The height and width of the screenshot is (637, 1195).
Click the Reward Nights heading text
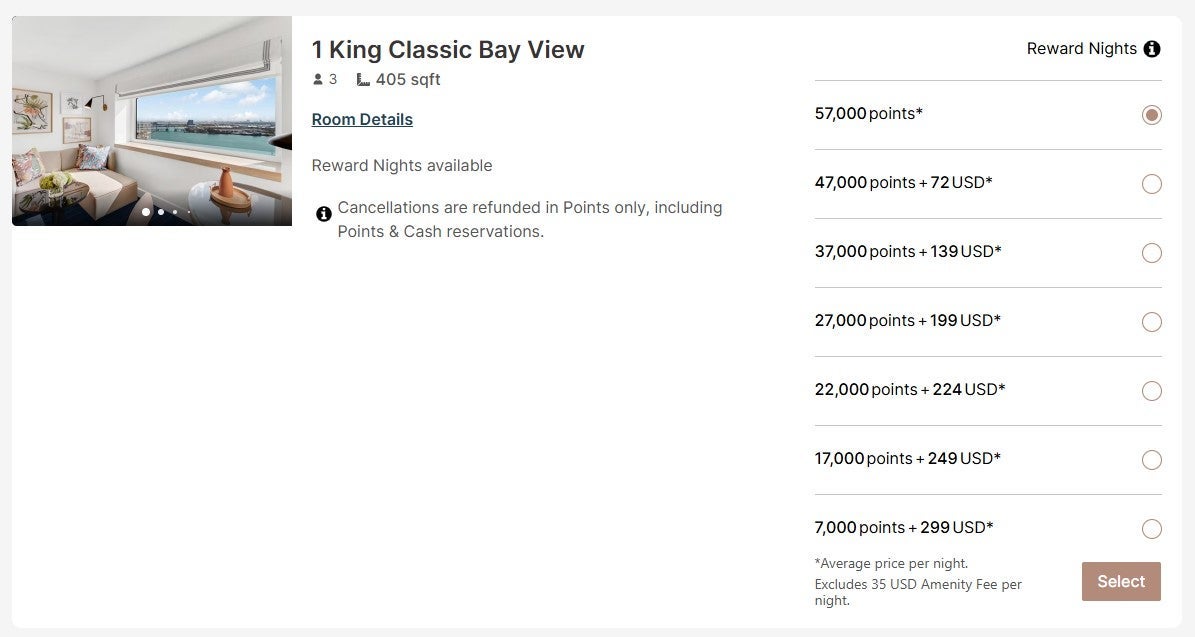[1081, 48]
